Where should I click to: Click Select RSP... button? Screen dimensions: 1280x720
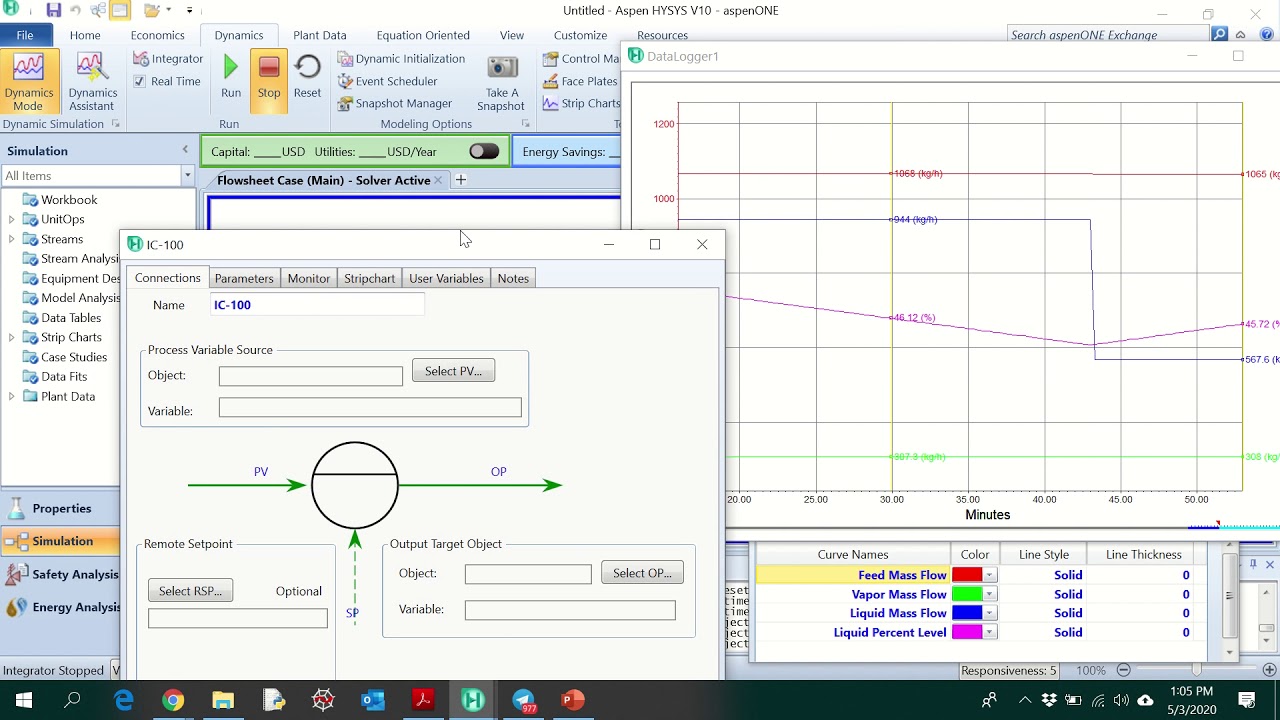point(190,591)
